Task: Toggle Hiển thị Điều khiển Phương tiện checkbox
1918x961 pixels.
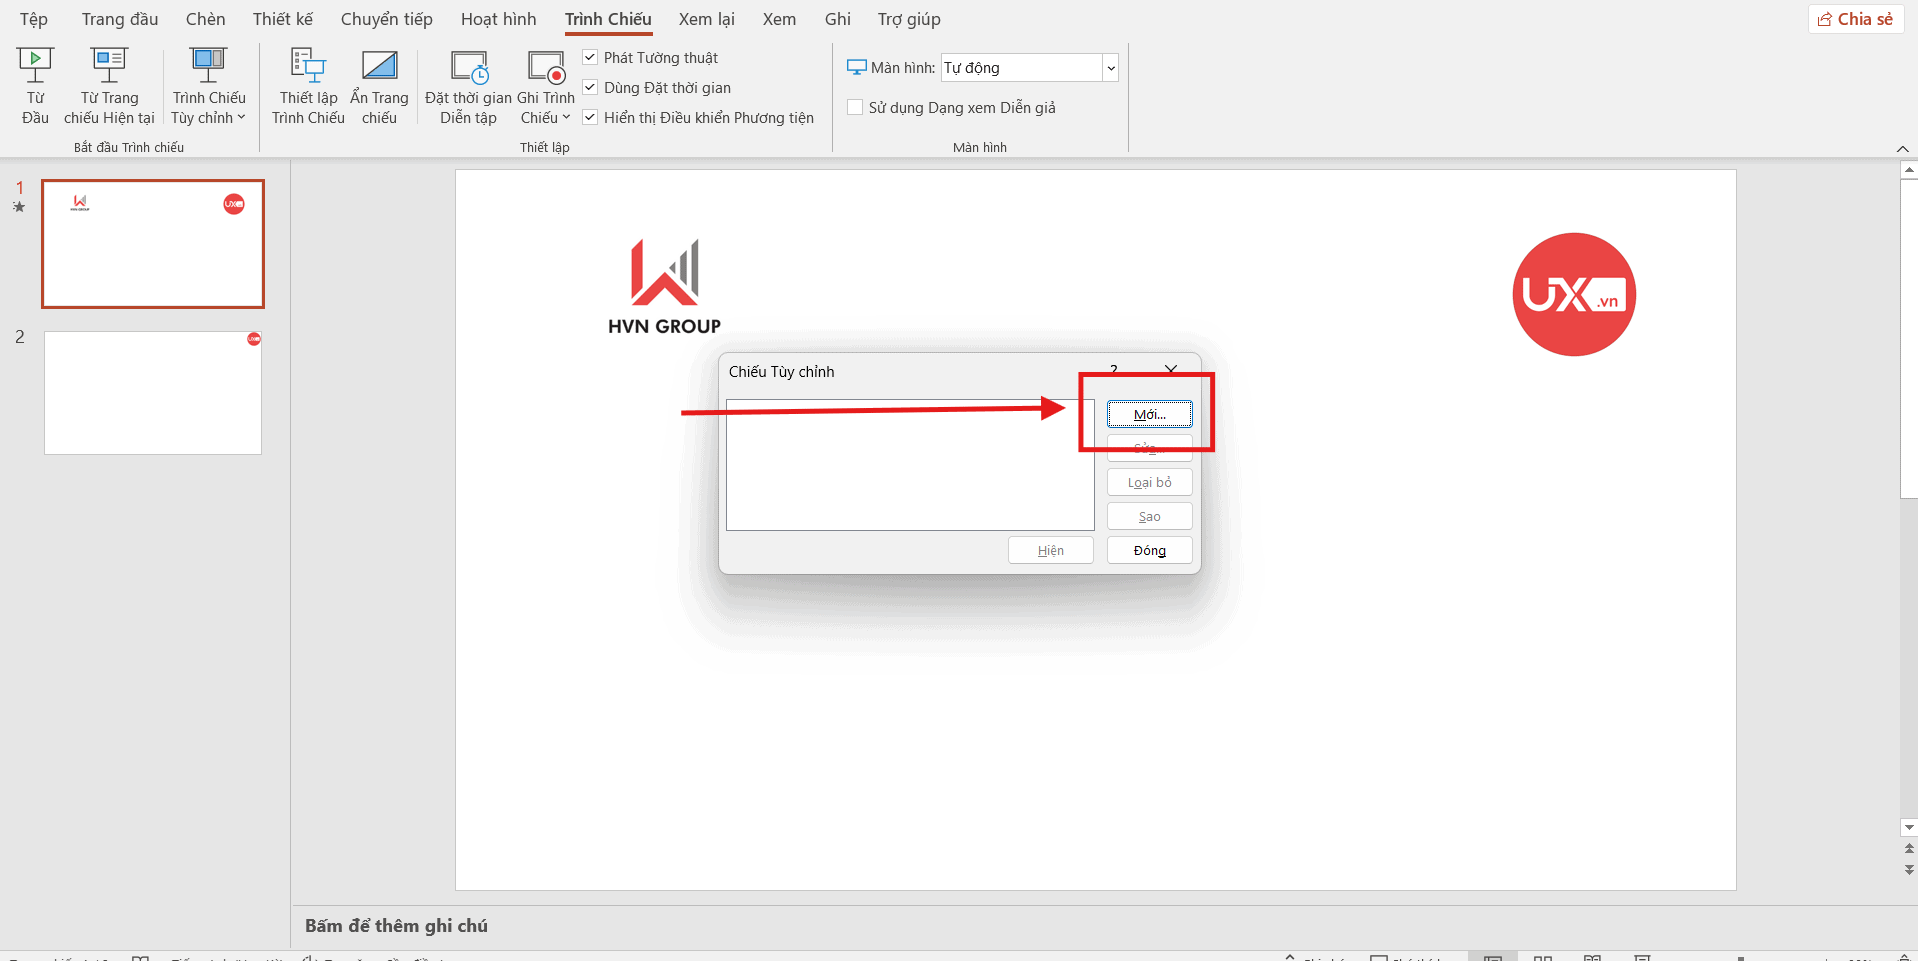Action: click(591, 118)
